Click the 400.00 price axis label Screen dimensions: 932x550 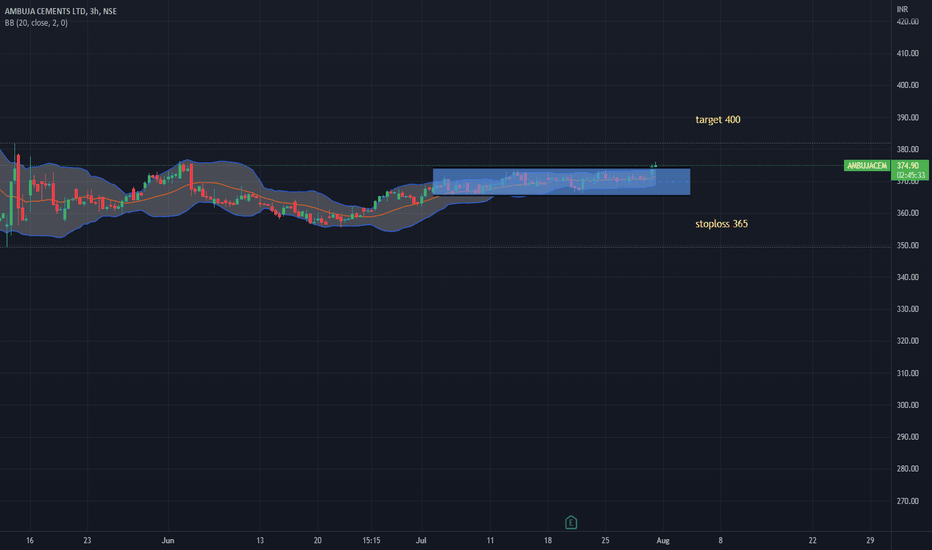pos(908,85)
